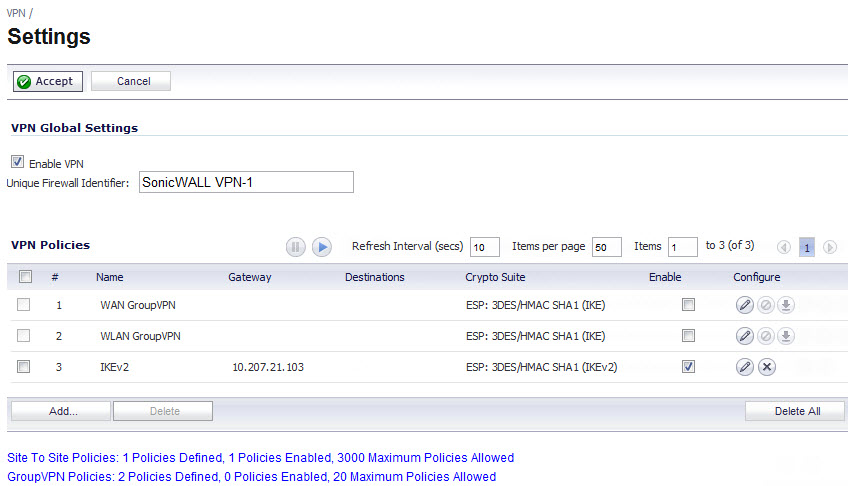
Task: Click the Enable column header
Action: pyautogui.click(x=665, y=277)
